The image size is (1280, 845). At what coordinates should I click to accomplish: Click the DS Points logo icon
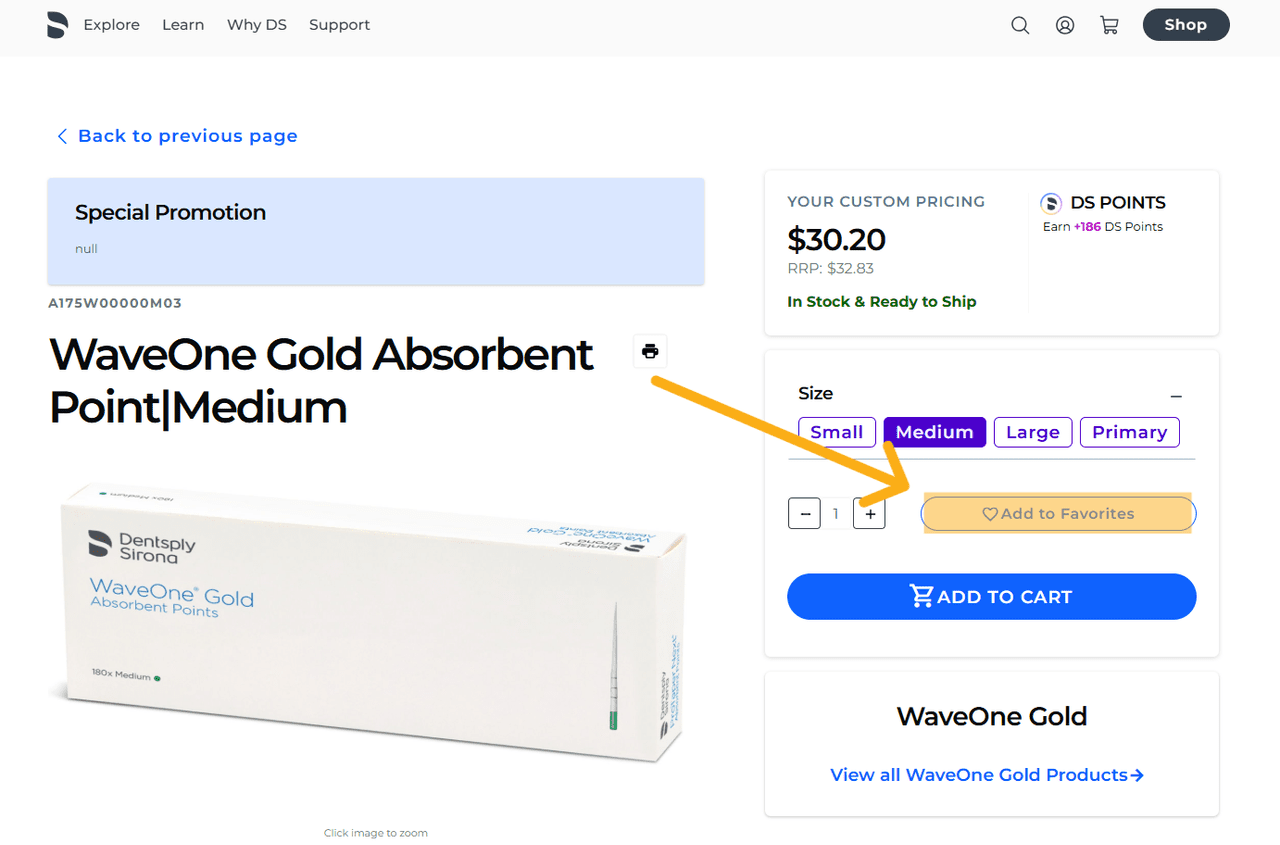point(1051,204)
